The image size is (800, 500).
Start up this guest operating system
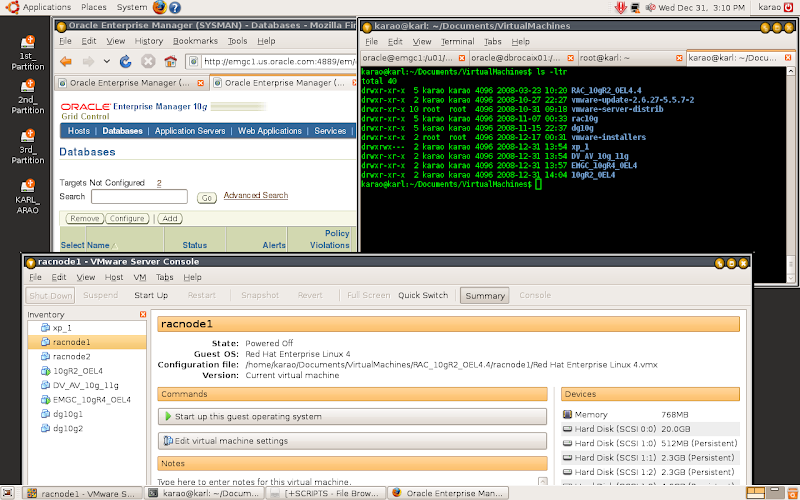tap(352, 417)
